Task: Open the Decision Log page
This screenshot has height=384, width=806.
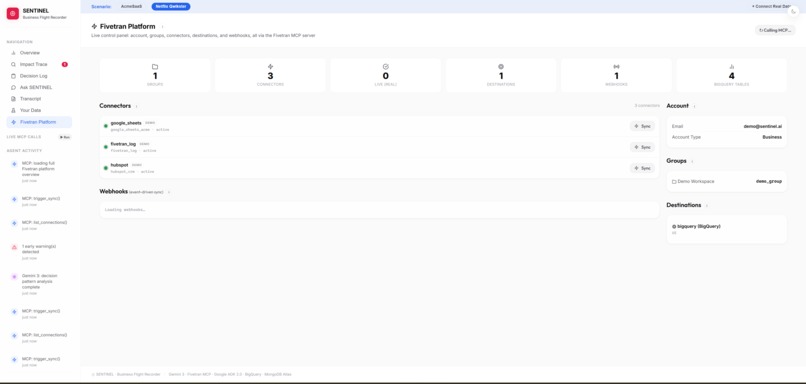Action: tap(39, 76)
